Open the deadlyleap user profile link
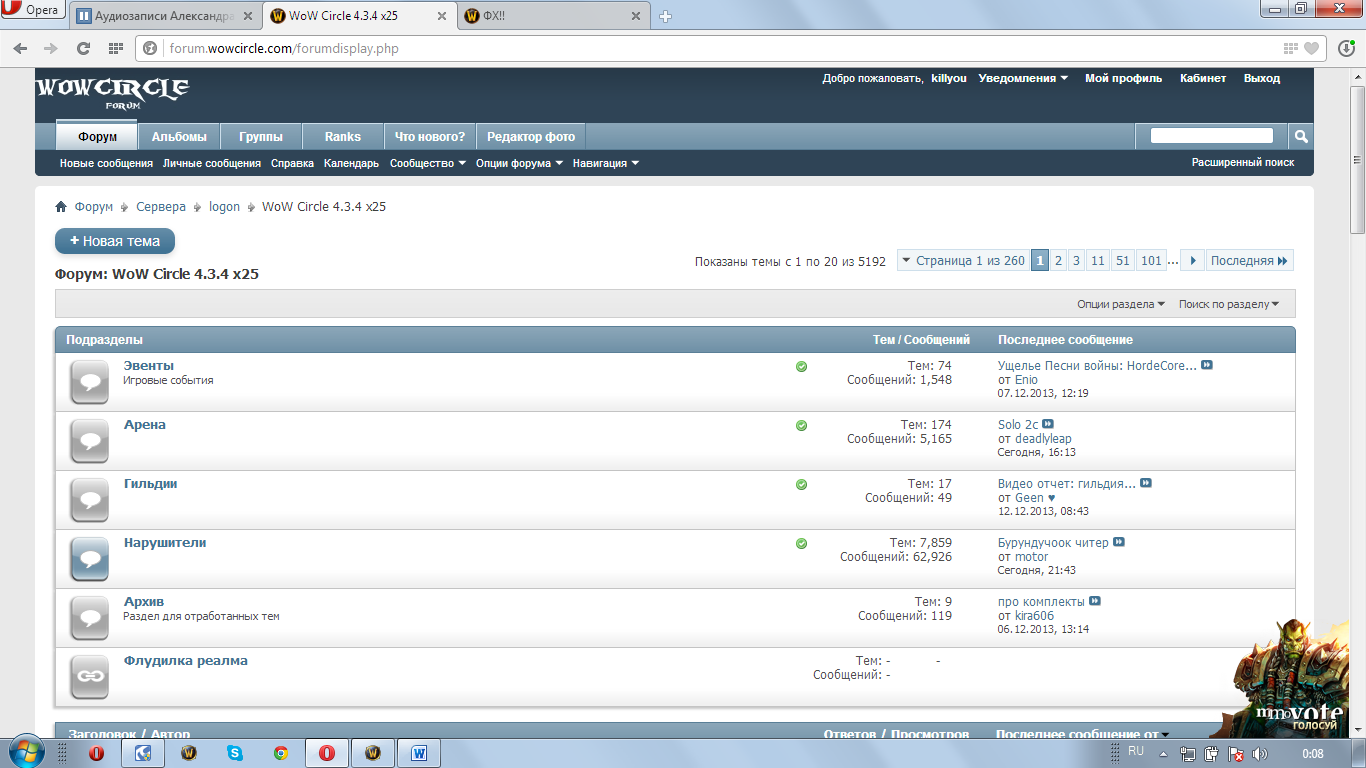1366x768 pixels. coord(1043,439)
